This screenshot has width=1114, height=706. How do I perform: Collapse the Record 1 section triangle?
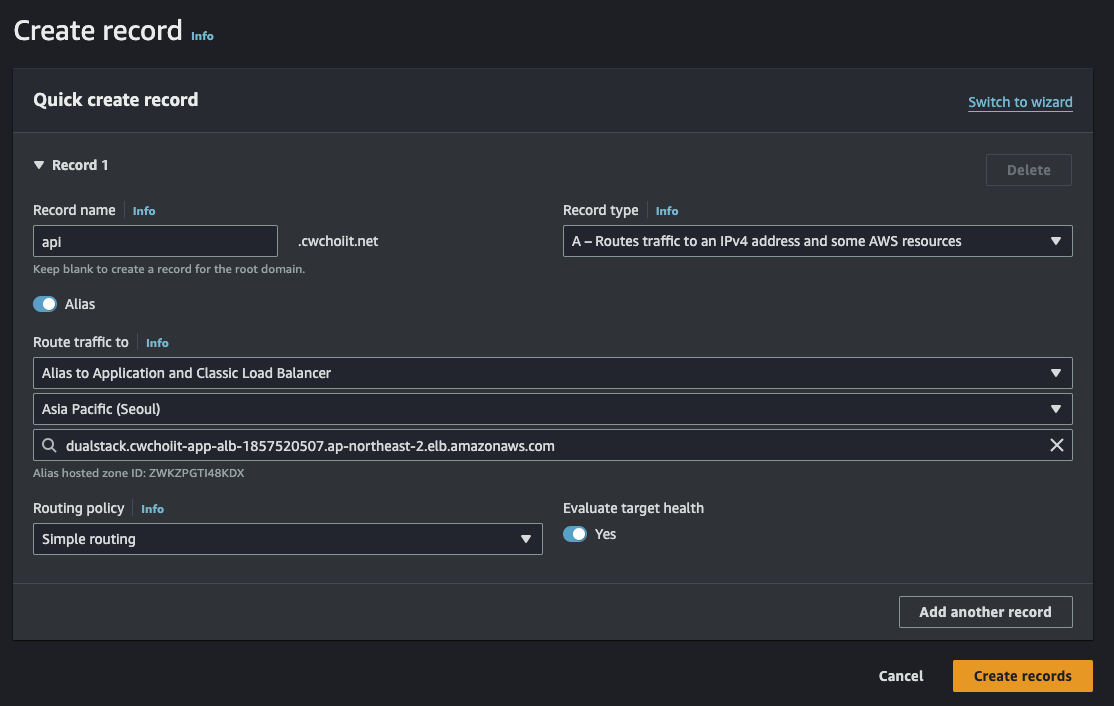pyautogui.click(x=39, y=165)
